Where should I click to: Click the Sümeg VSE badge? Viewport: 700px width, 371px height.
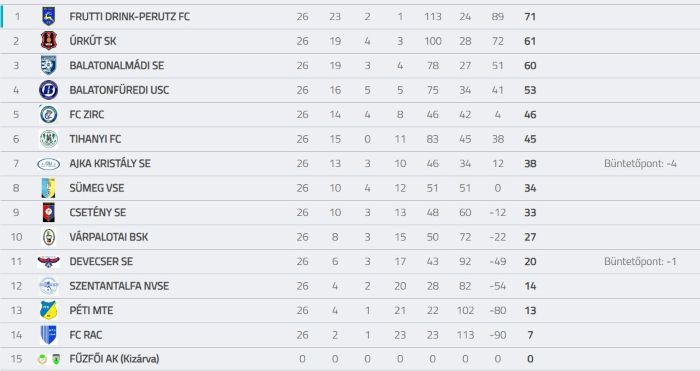[x=48, y=188]
